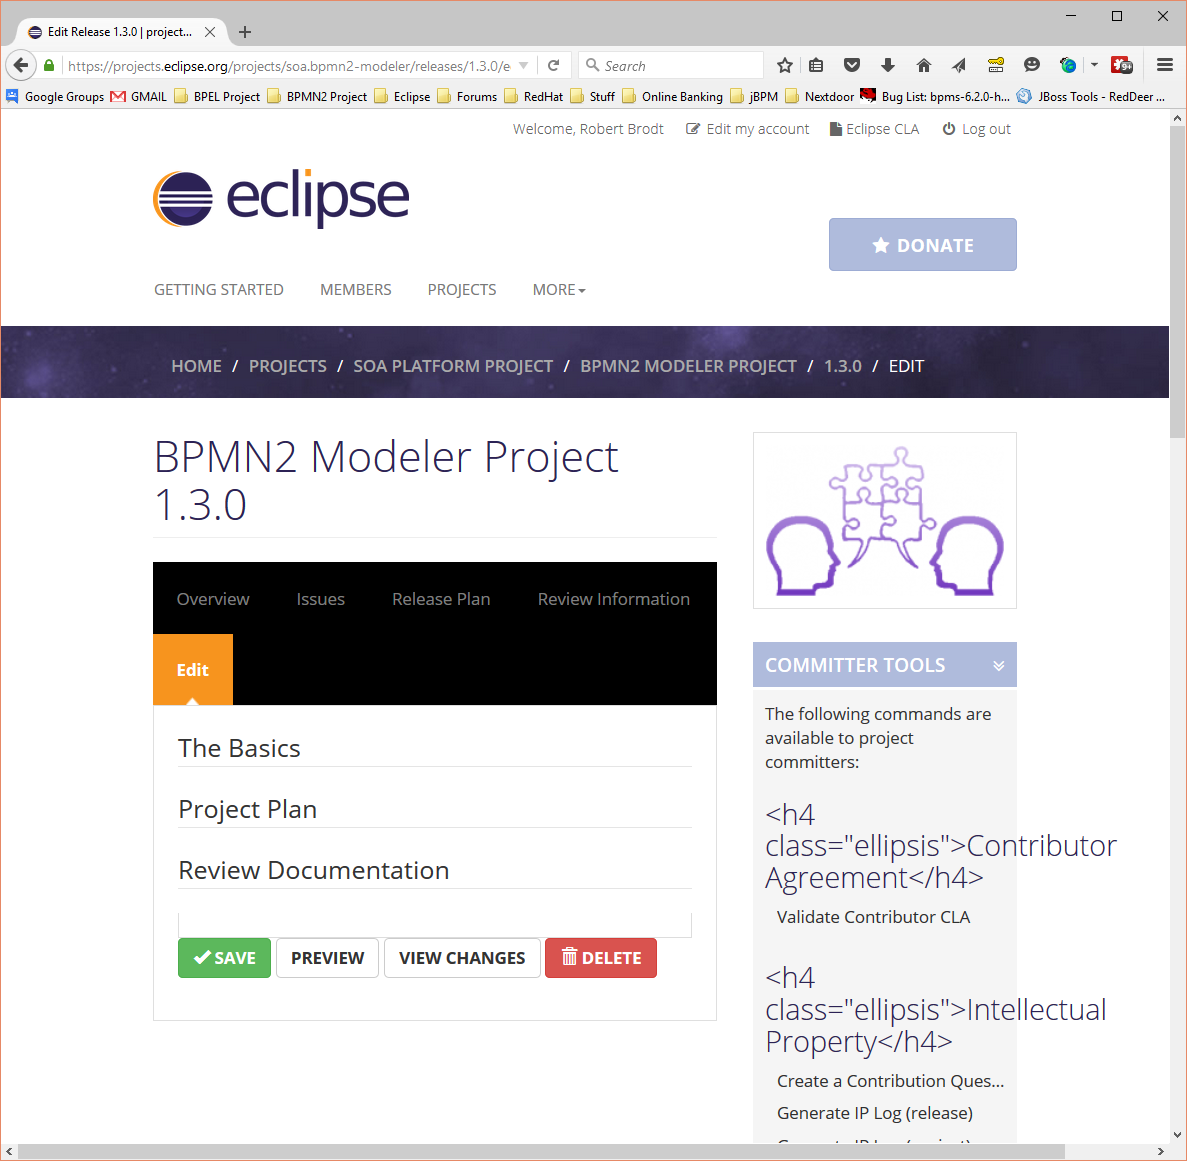Open the Eclipse CLA link
The image size is (1187, 1161).
(874, 129)
